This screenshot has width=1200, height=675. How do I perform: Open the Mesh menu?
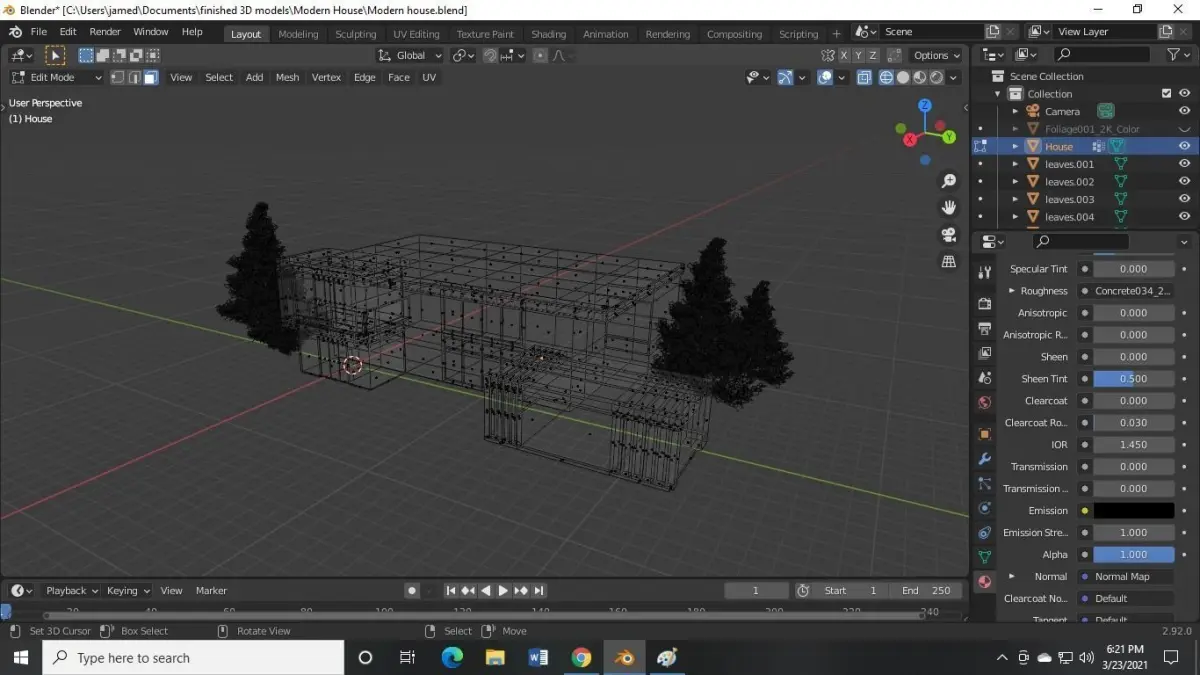287,77
